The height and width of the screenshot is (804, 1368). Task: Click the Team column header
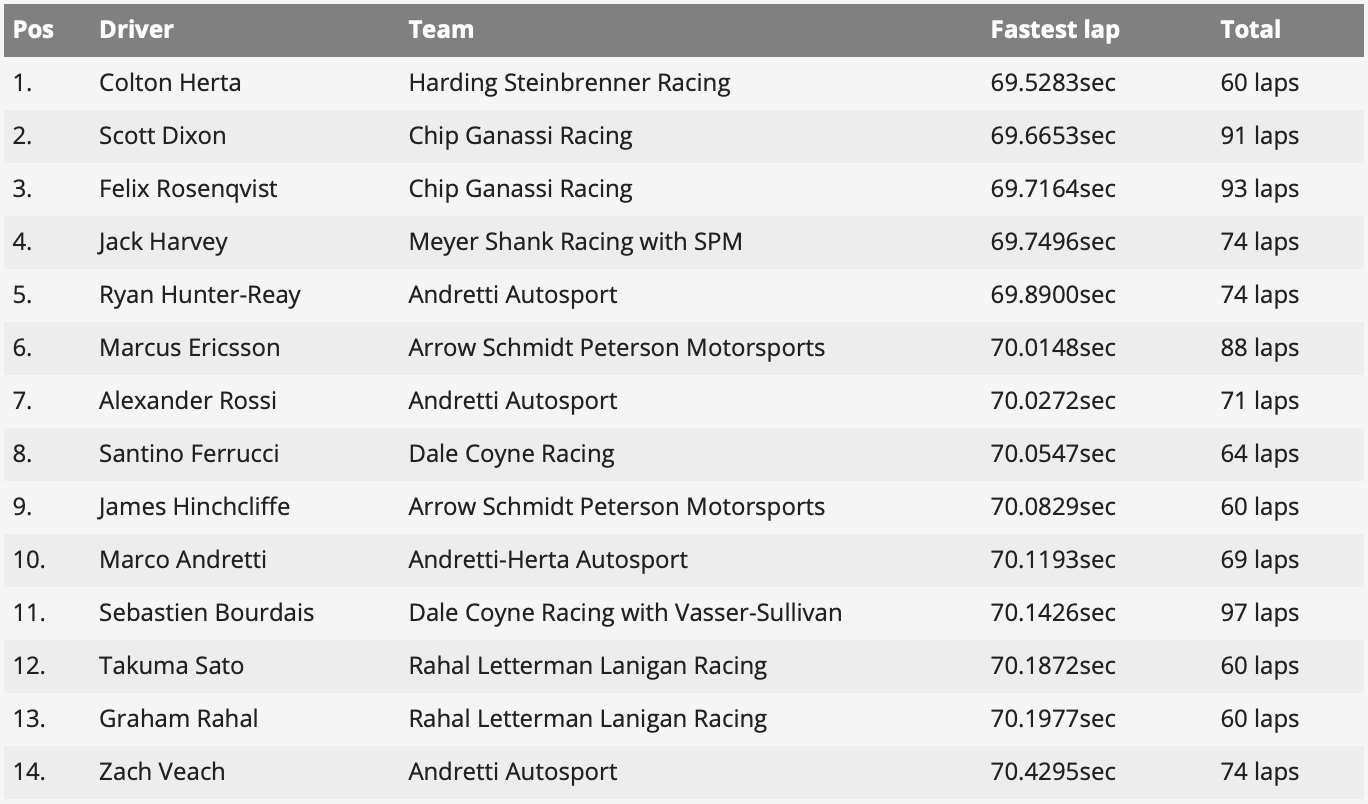[x=441, y=30]
